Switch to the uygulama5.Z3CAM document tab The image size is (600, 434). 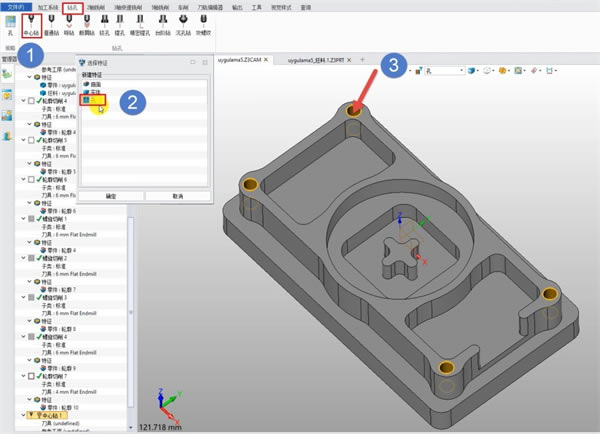[x=240, y=60]
